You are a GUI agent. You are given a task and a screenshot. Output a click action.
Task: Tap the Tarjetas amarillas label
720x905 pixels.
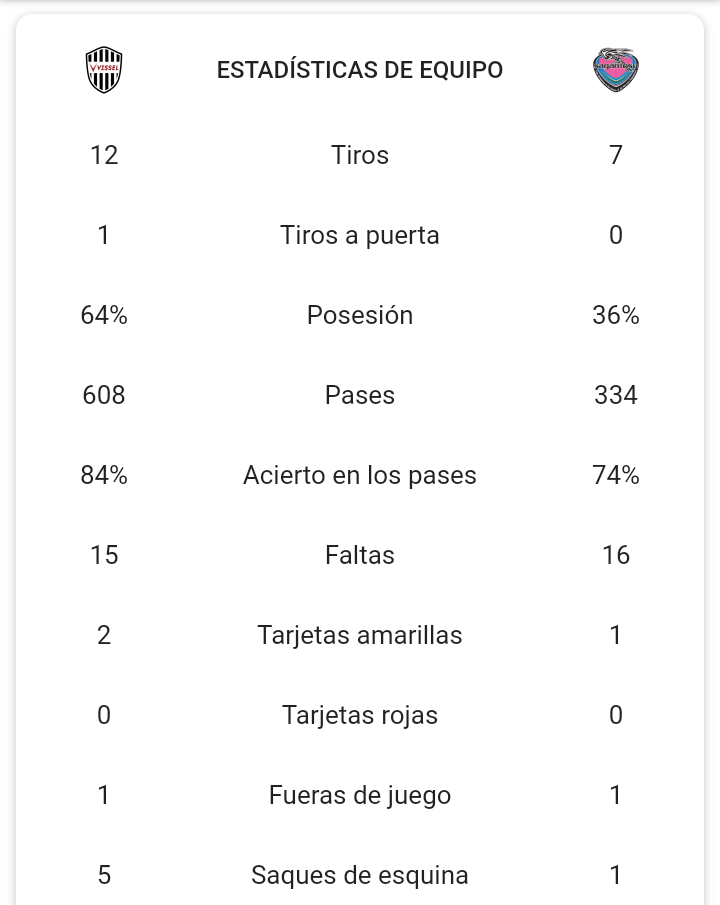pos(360,635)
